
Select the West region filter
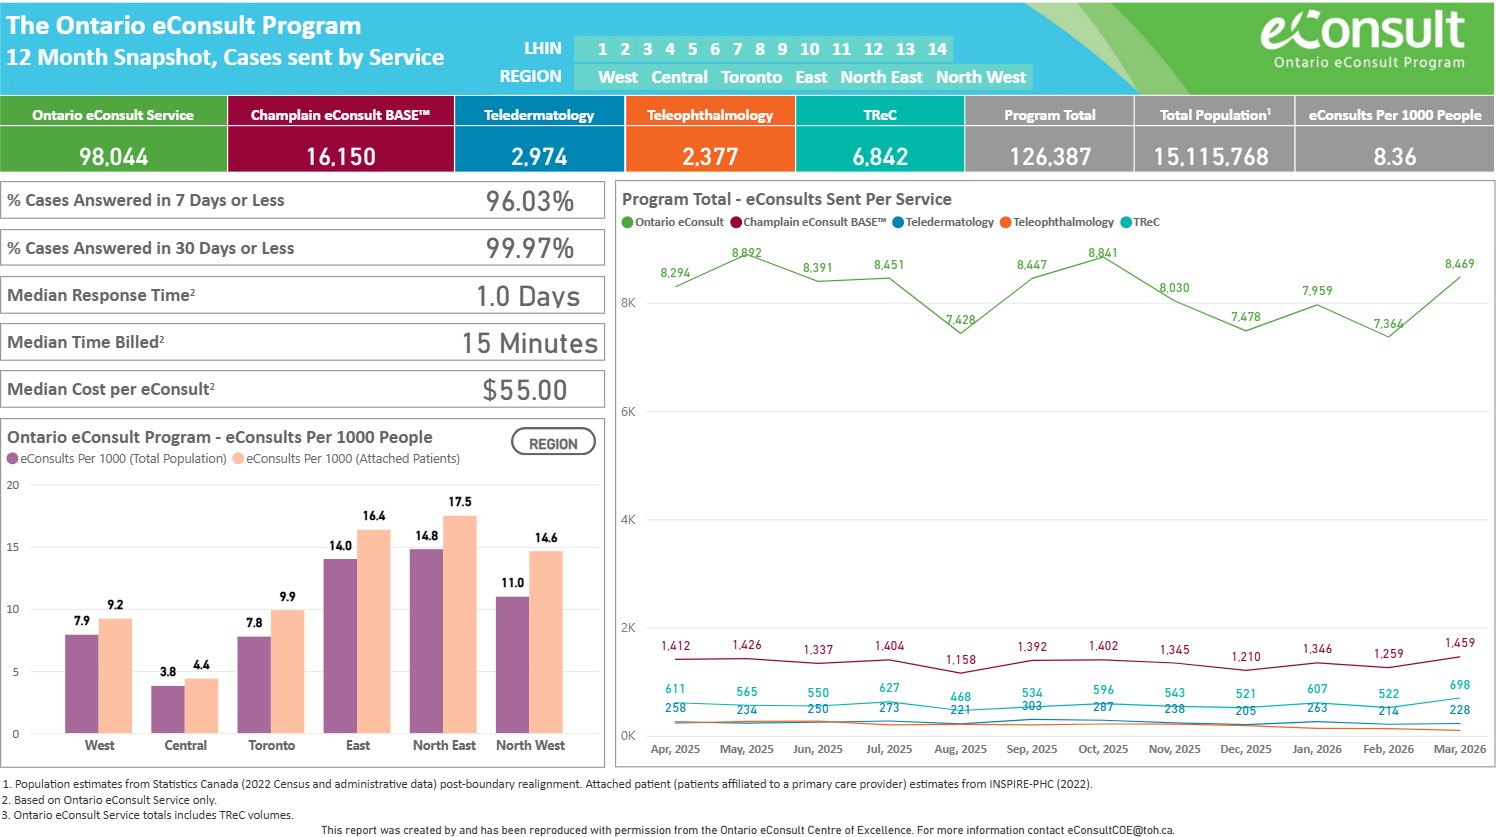[617, 77]
